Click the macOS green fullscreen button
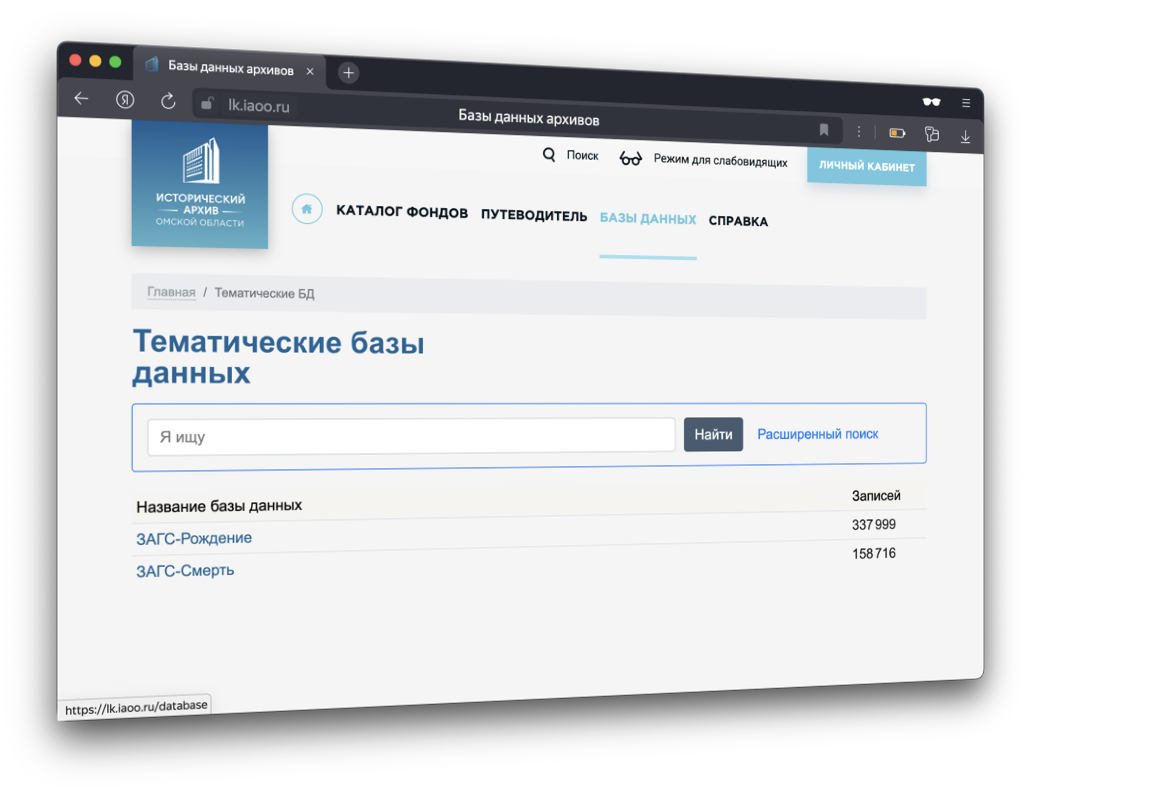 (115, 62)
